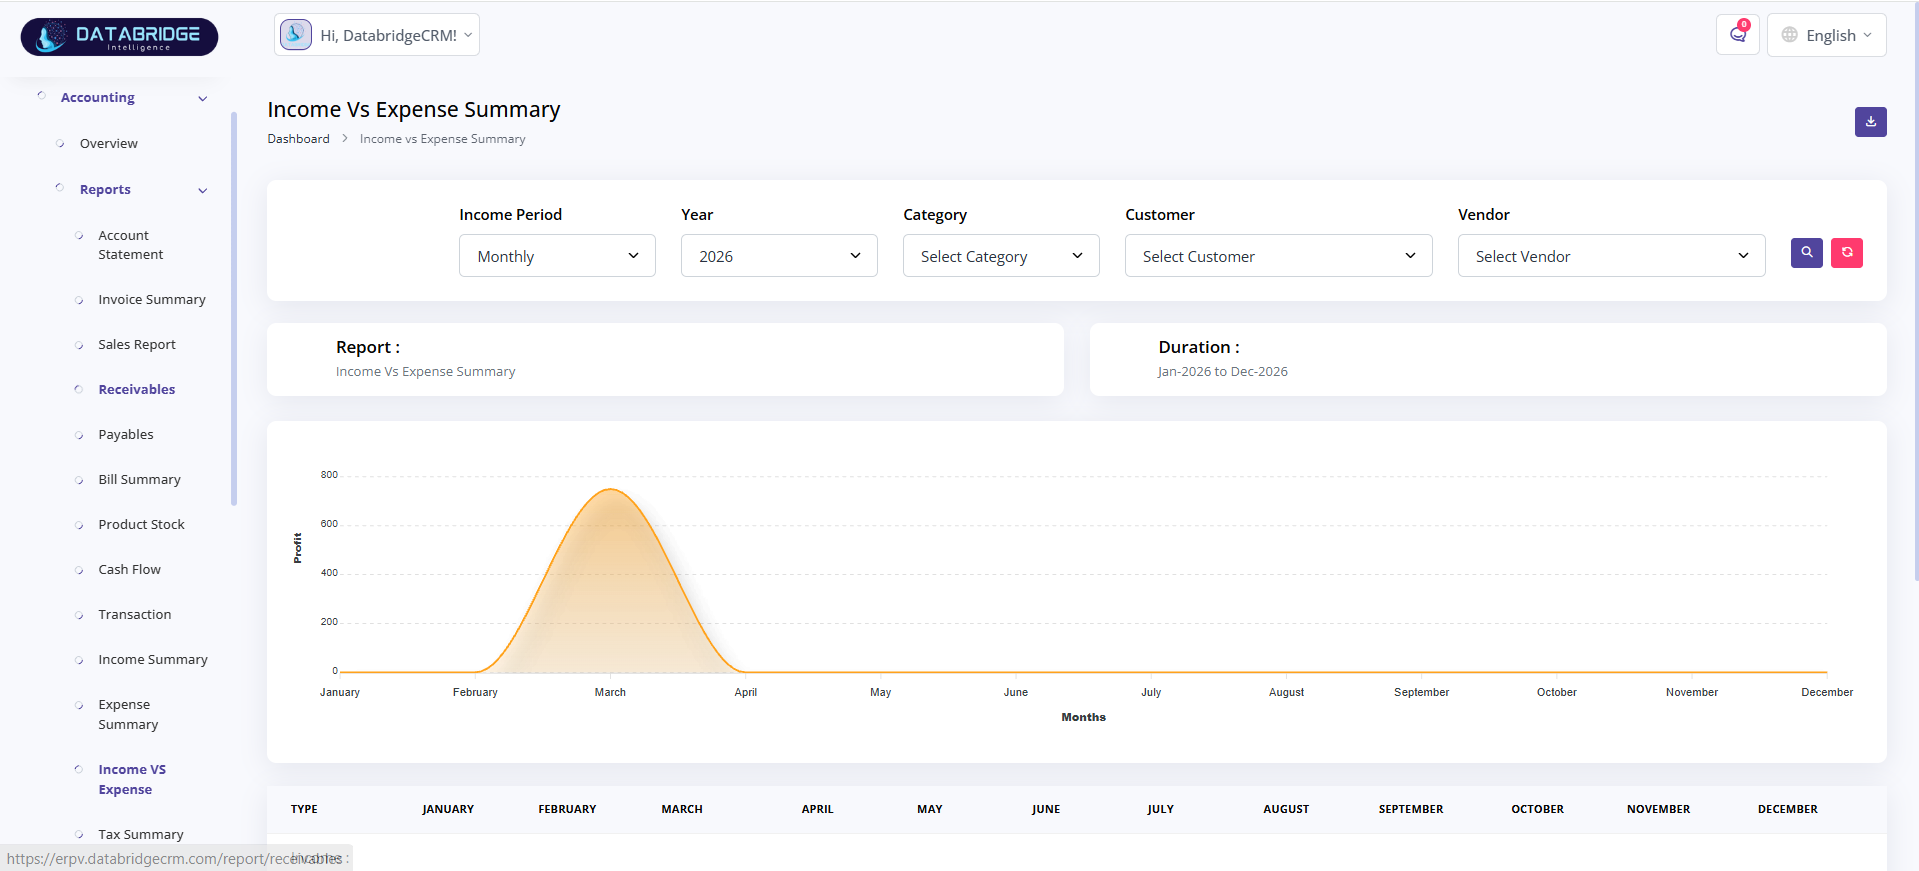Open Product Stock report
Viewport: 1919px width, 871px height.
(x=141, y=525)
